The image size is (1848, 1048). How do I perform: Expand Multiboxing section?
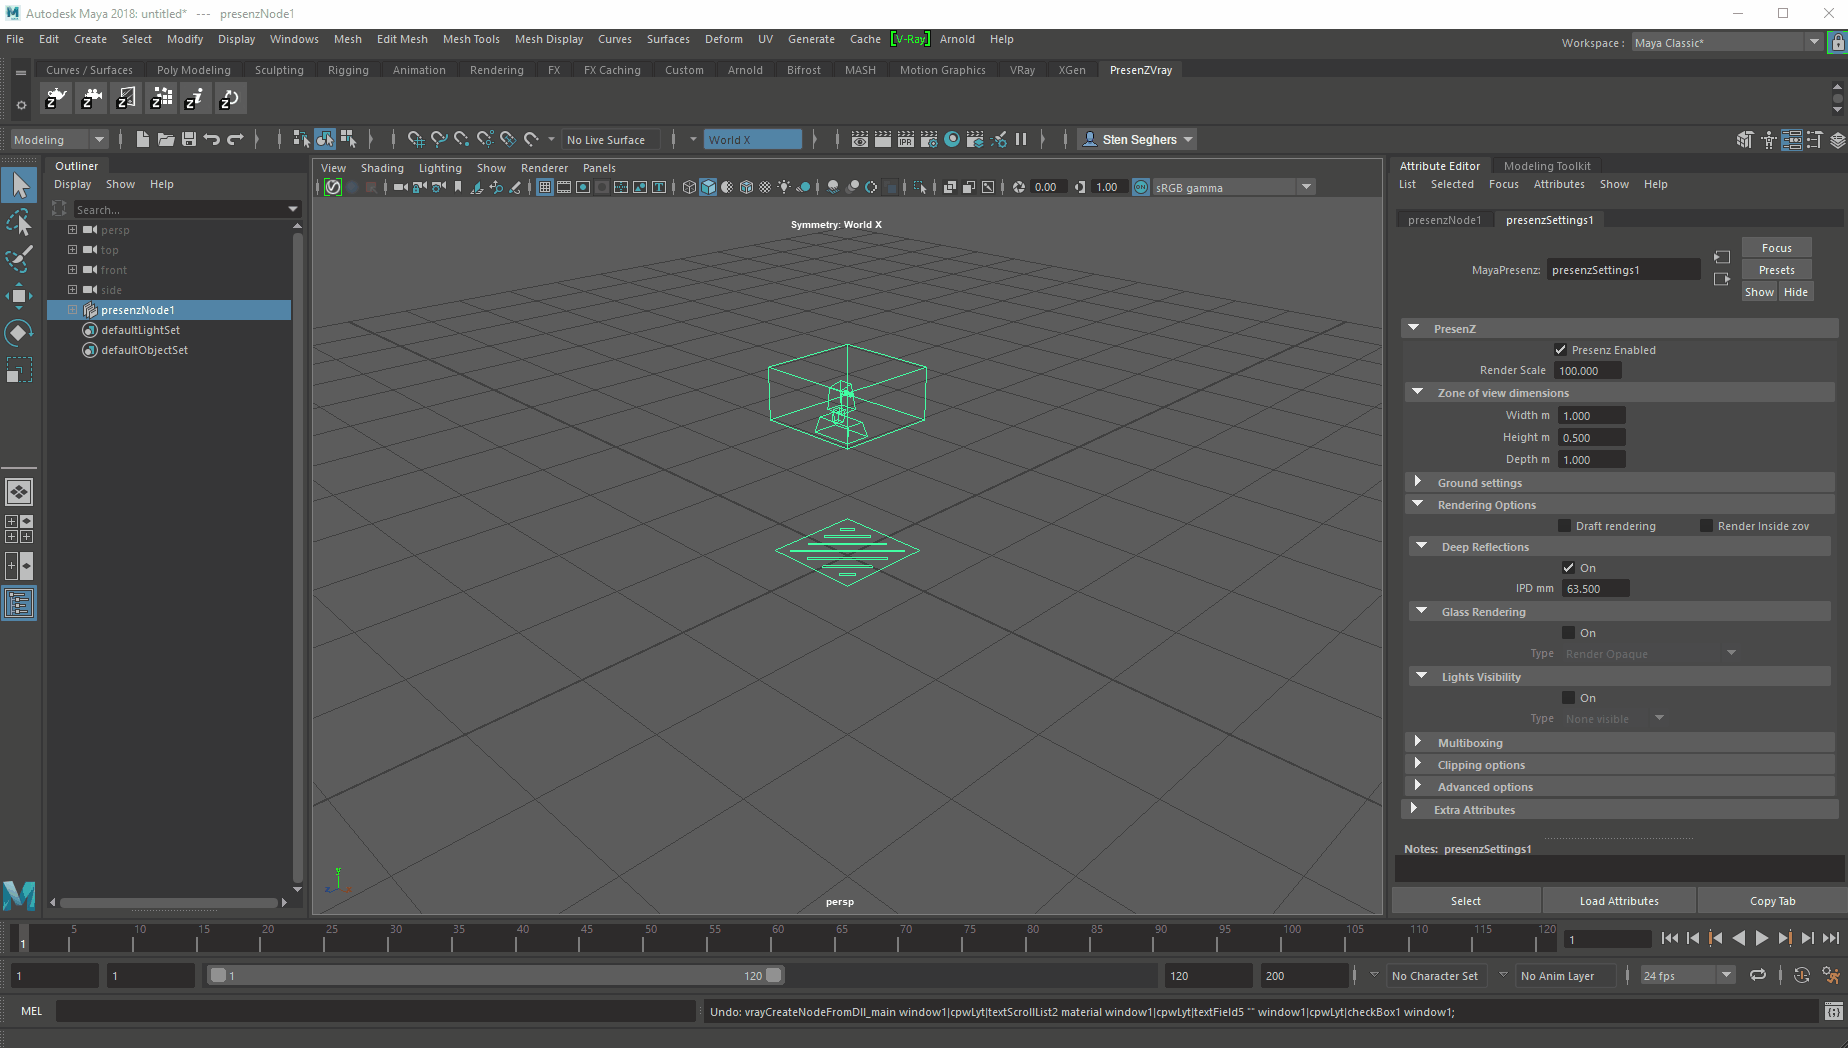click(1417, 742)
